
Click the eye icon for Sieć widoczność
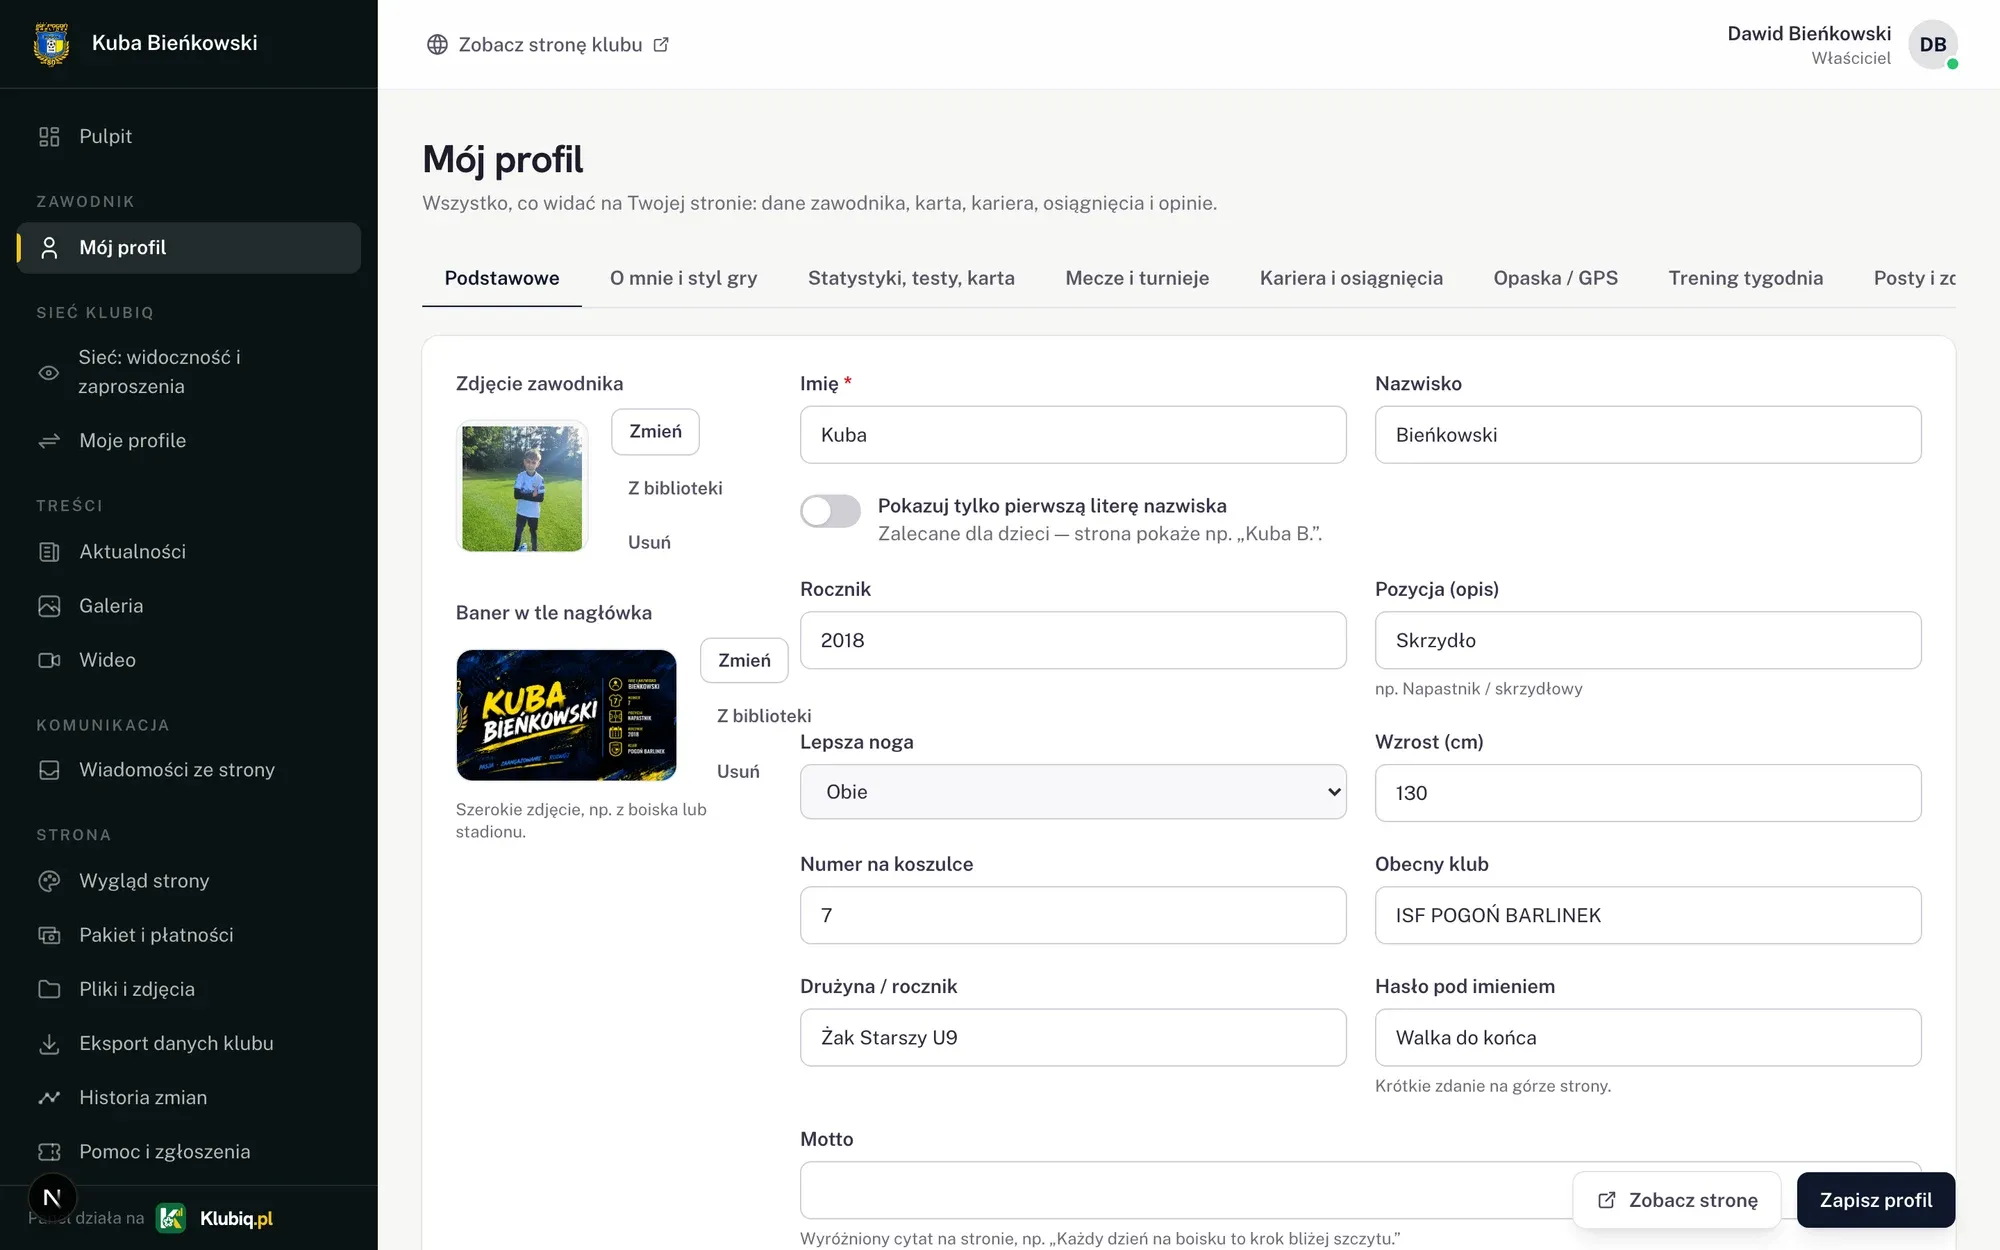tap(49, 372)
